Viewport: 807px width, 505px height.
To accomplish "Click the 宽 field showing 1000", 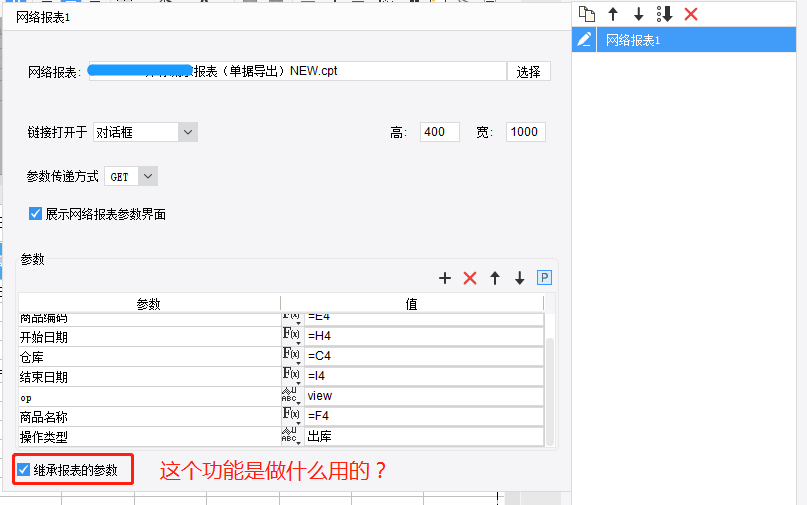I will 525,132.
